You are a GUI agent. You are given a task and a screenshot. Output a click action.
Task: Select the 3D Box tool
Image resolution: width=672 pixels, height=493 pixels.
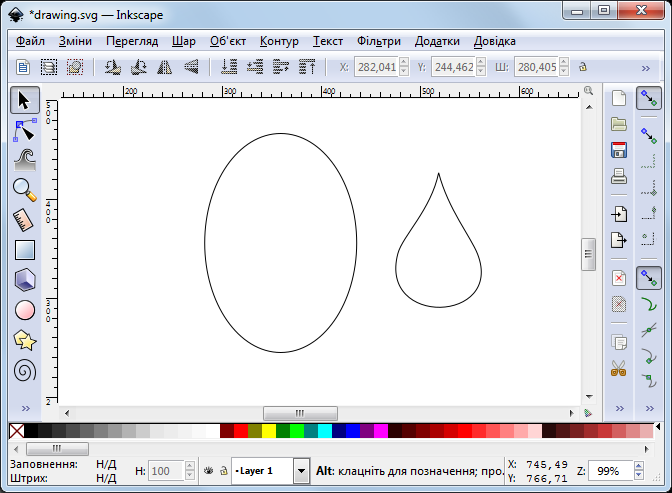coord(25,280)
